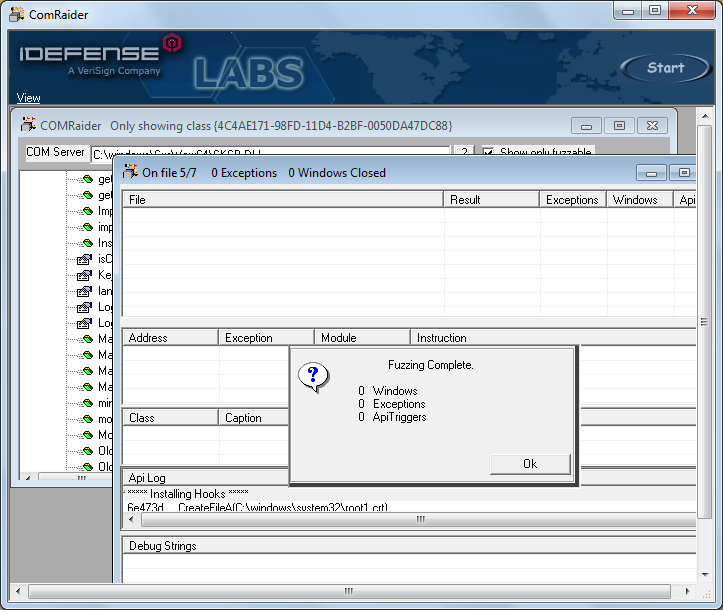This screenshot has width=723, height=610.
Task: Click the Address column header
Action: click(x=170, y=338)
